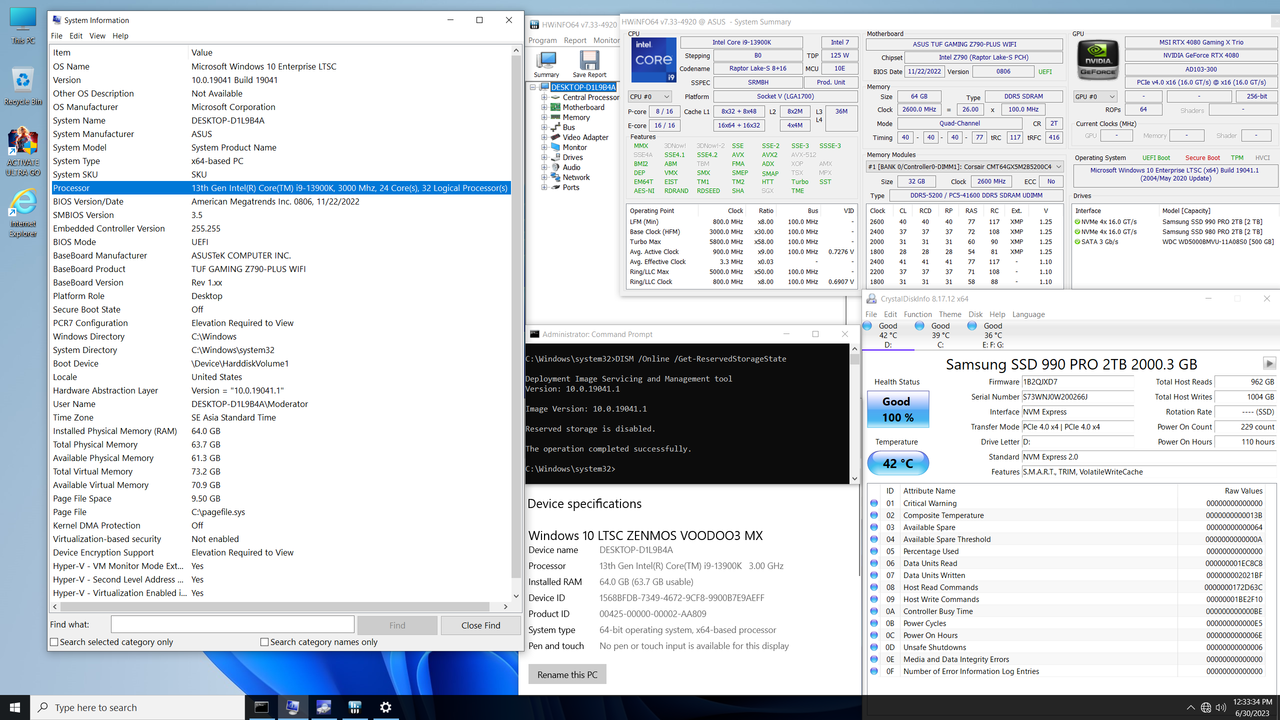Click the Intel Core i9 logo in System Summary
The image size is (1280, 720).
[x=652, y=60]
